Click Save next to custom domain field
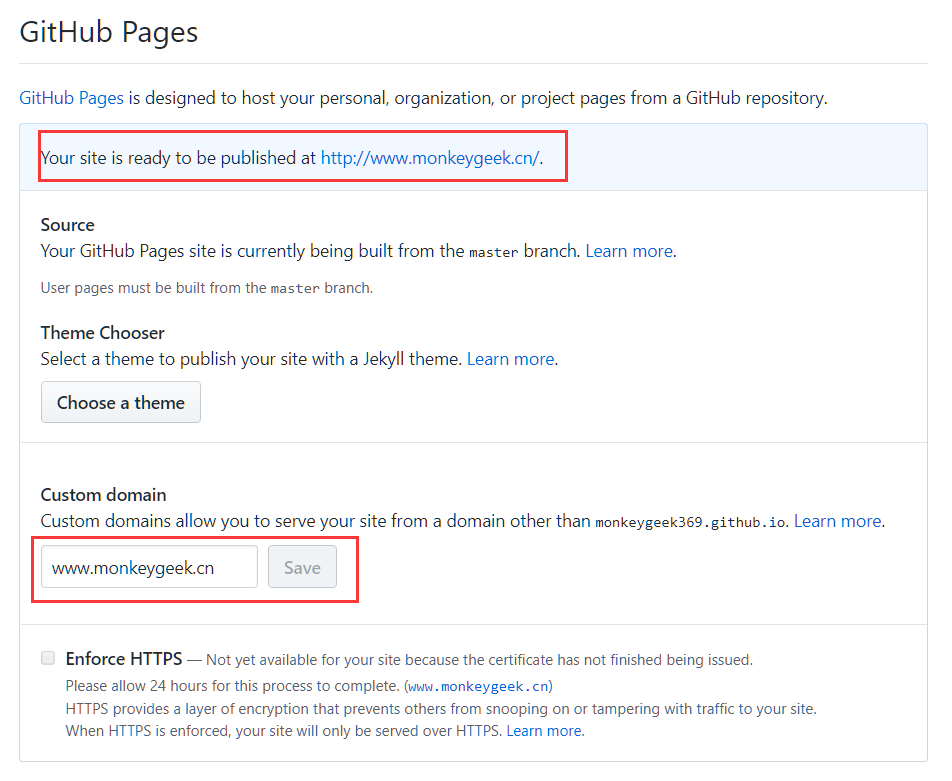The image size is (952, 781). [302, 567]
